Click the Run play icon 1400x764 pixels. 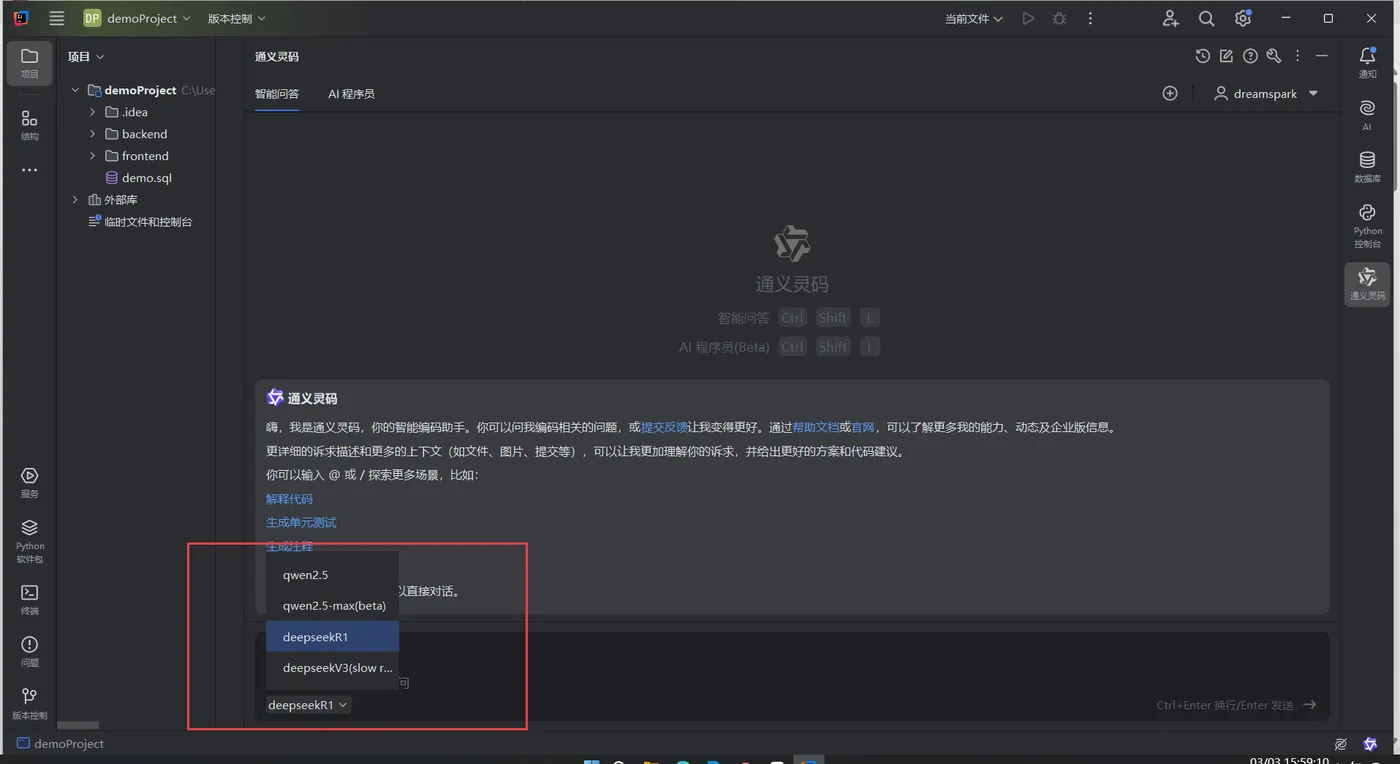point(1028,18)
